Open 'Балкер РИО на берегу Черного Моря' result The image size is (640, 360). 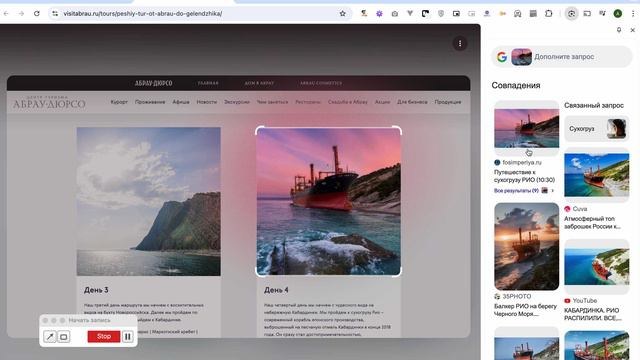click(525, 310)
